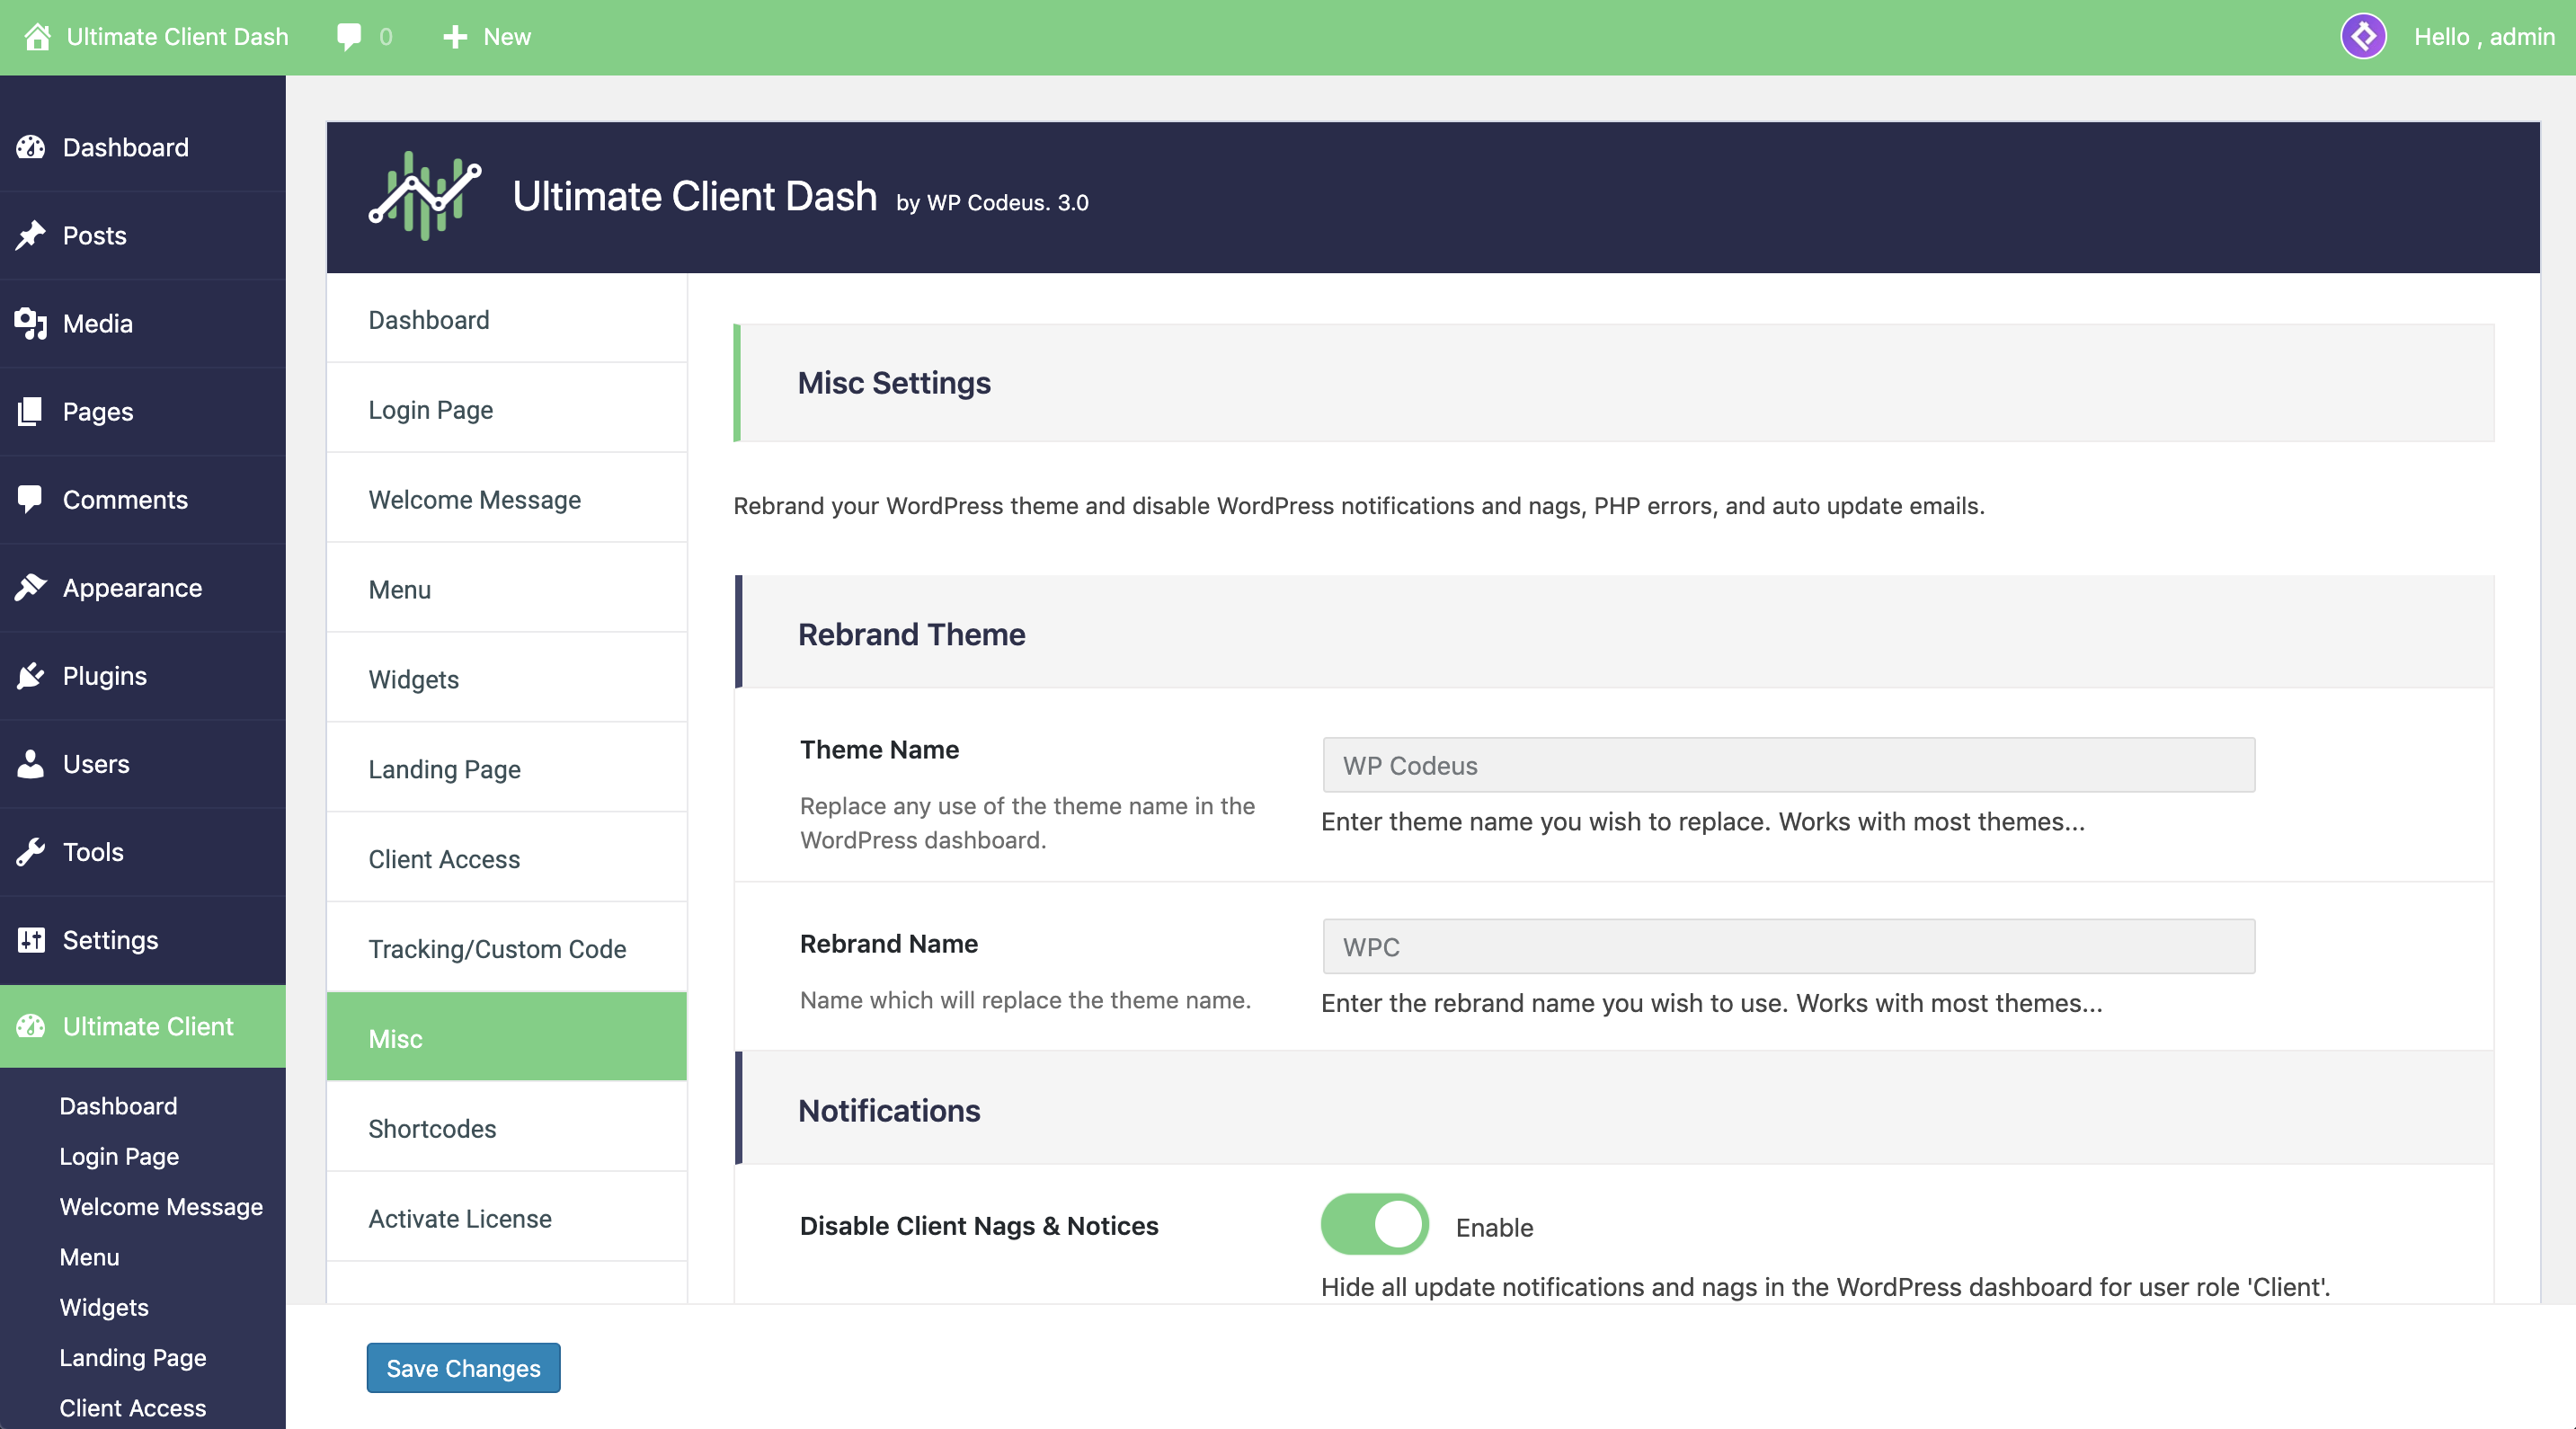Click the plus New icon
This screenshot has width=2576, height=1429.
click(x=455, y=37)
